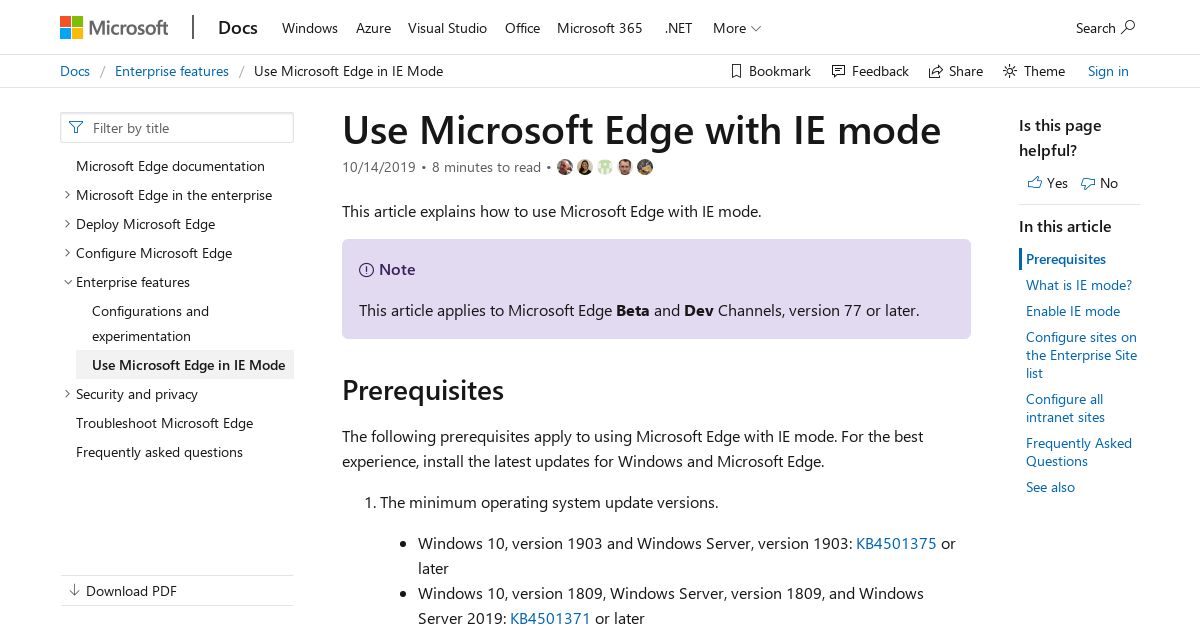Screen dimensions: 1200x630
Task: Vote Yes thumbs up for helpful
Action: click(x=1047, y=183)
